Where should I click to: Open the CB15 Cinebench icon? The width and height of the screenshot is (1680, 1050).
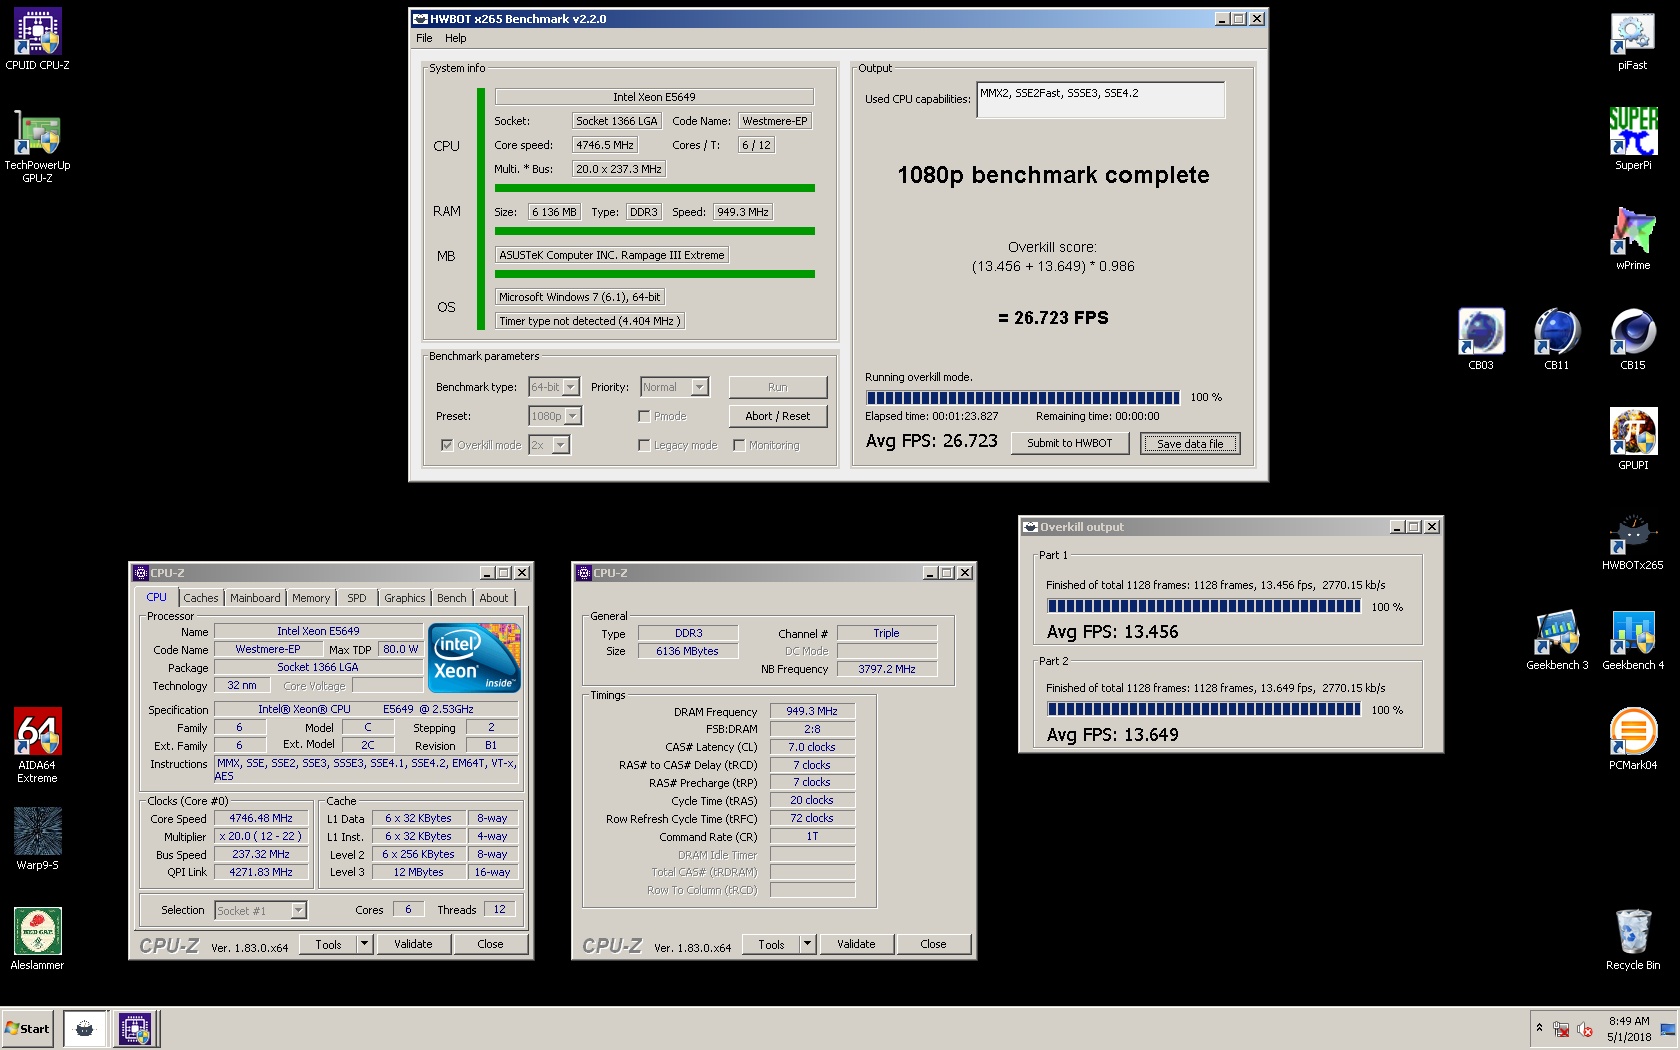click(1632, 339)
